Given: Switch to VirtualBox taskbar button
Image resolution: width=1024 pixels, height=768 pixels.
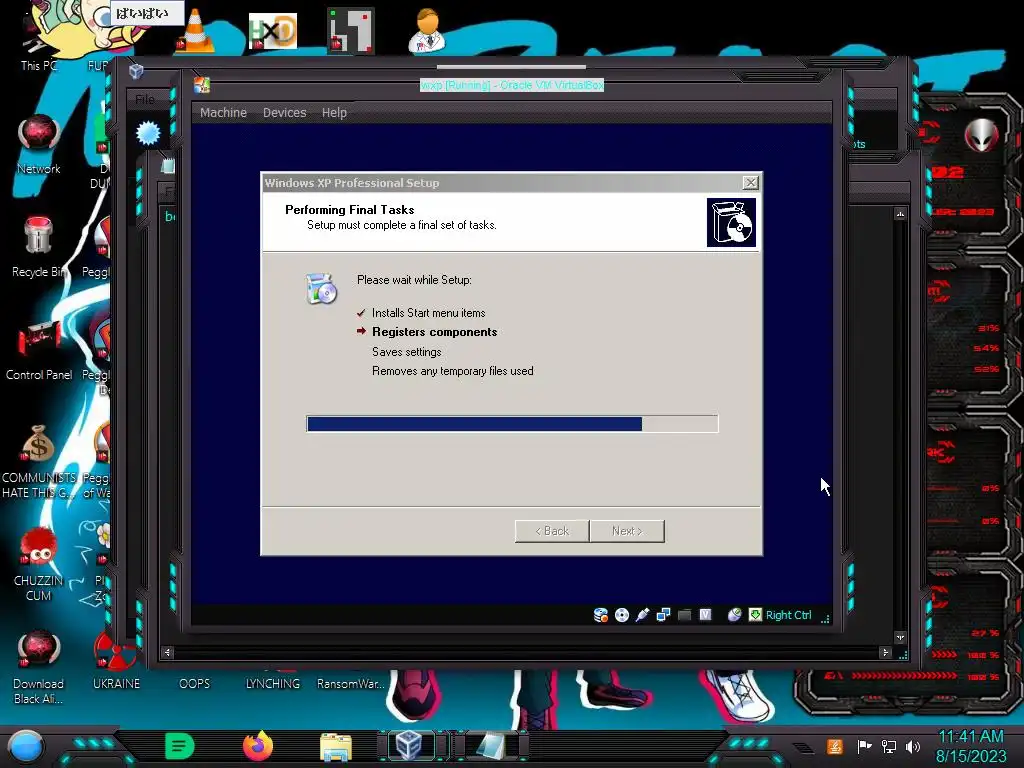Looking at the screenshot, I should pyautogui.click(x=409, y=746).
